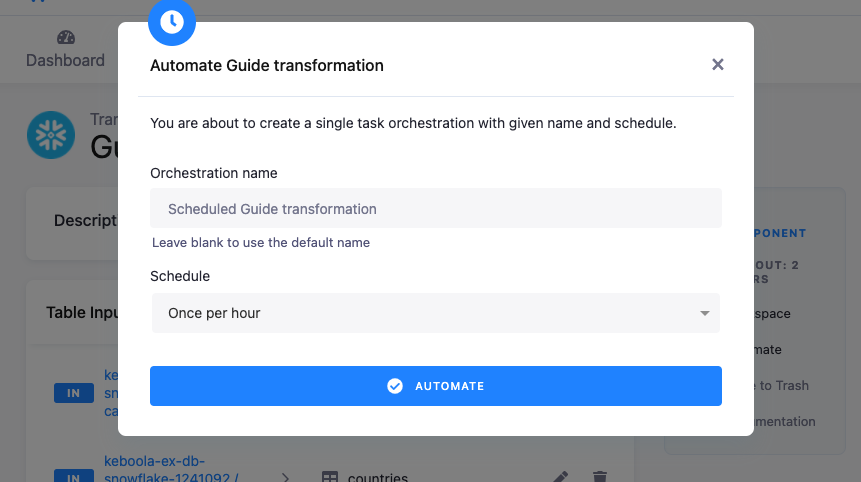Click the Table Input section header
This screenshot has height=482, width=861.
82,313
